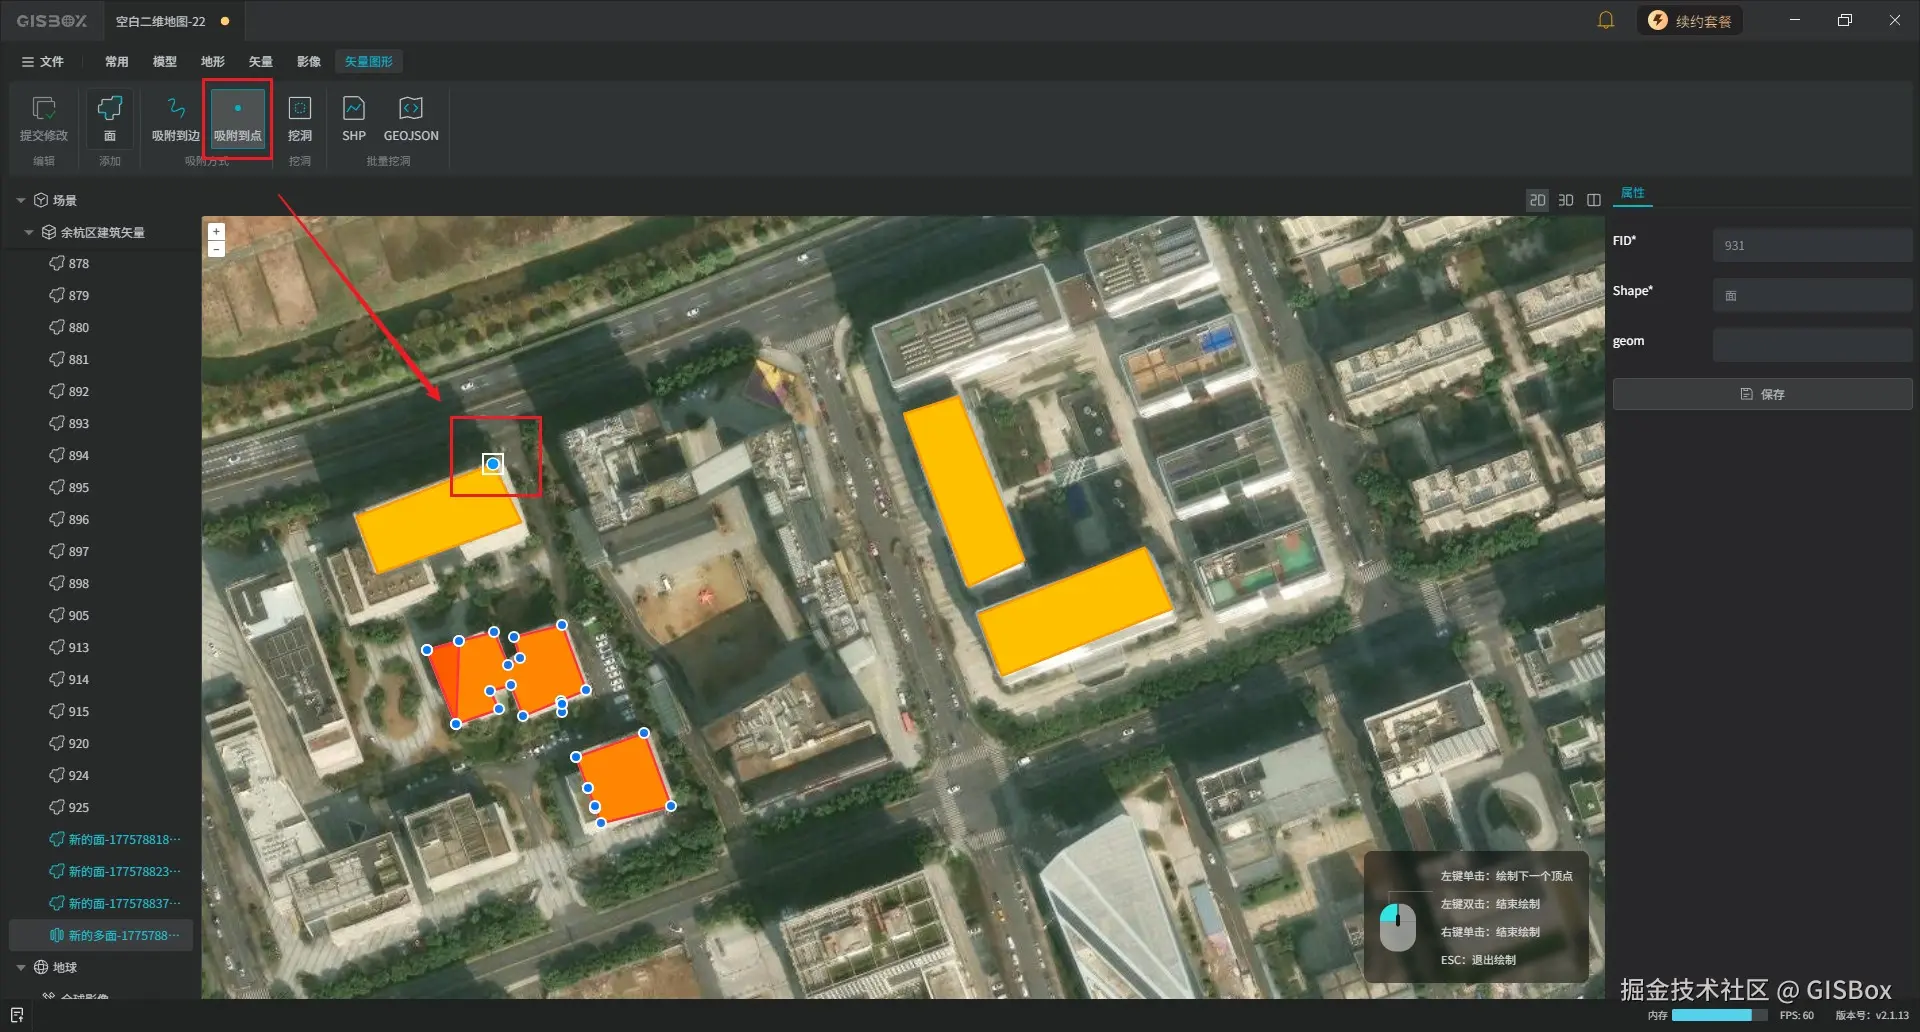Select the 新的多面-1775788 tree item
The height and width of the screenshot is (1032, 1920).
tap(100, 935)
